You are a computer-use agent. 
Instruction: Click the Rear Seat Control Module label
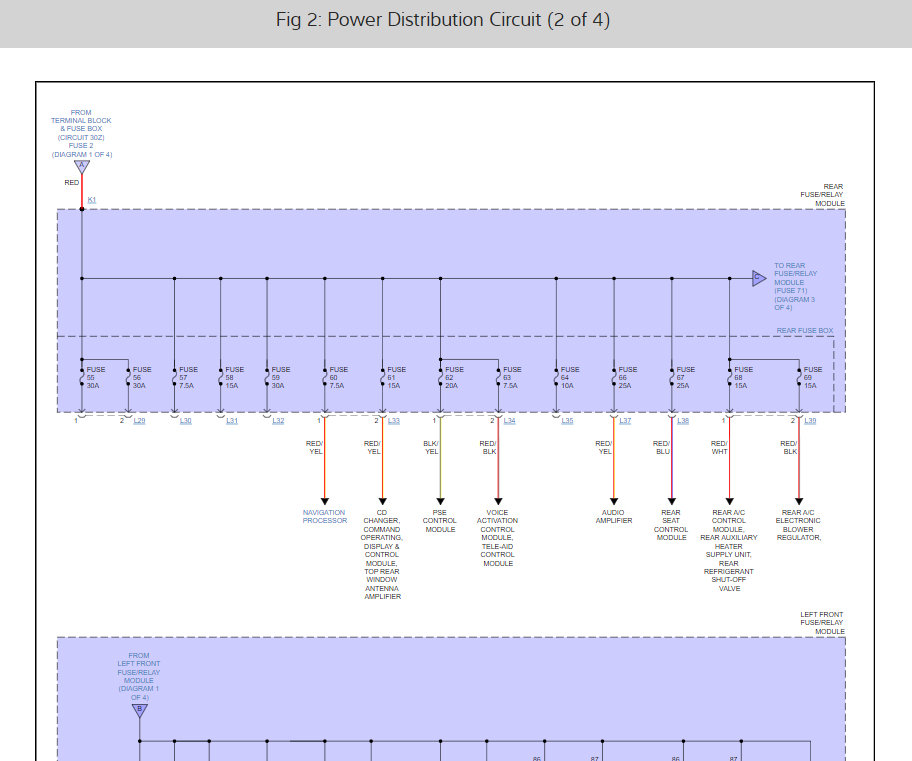[x=671, y=525]
